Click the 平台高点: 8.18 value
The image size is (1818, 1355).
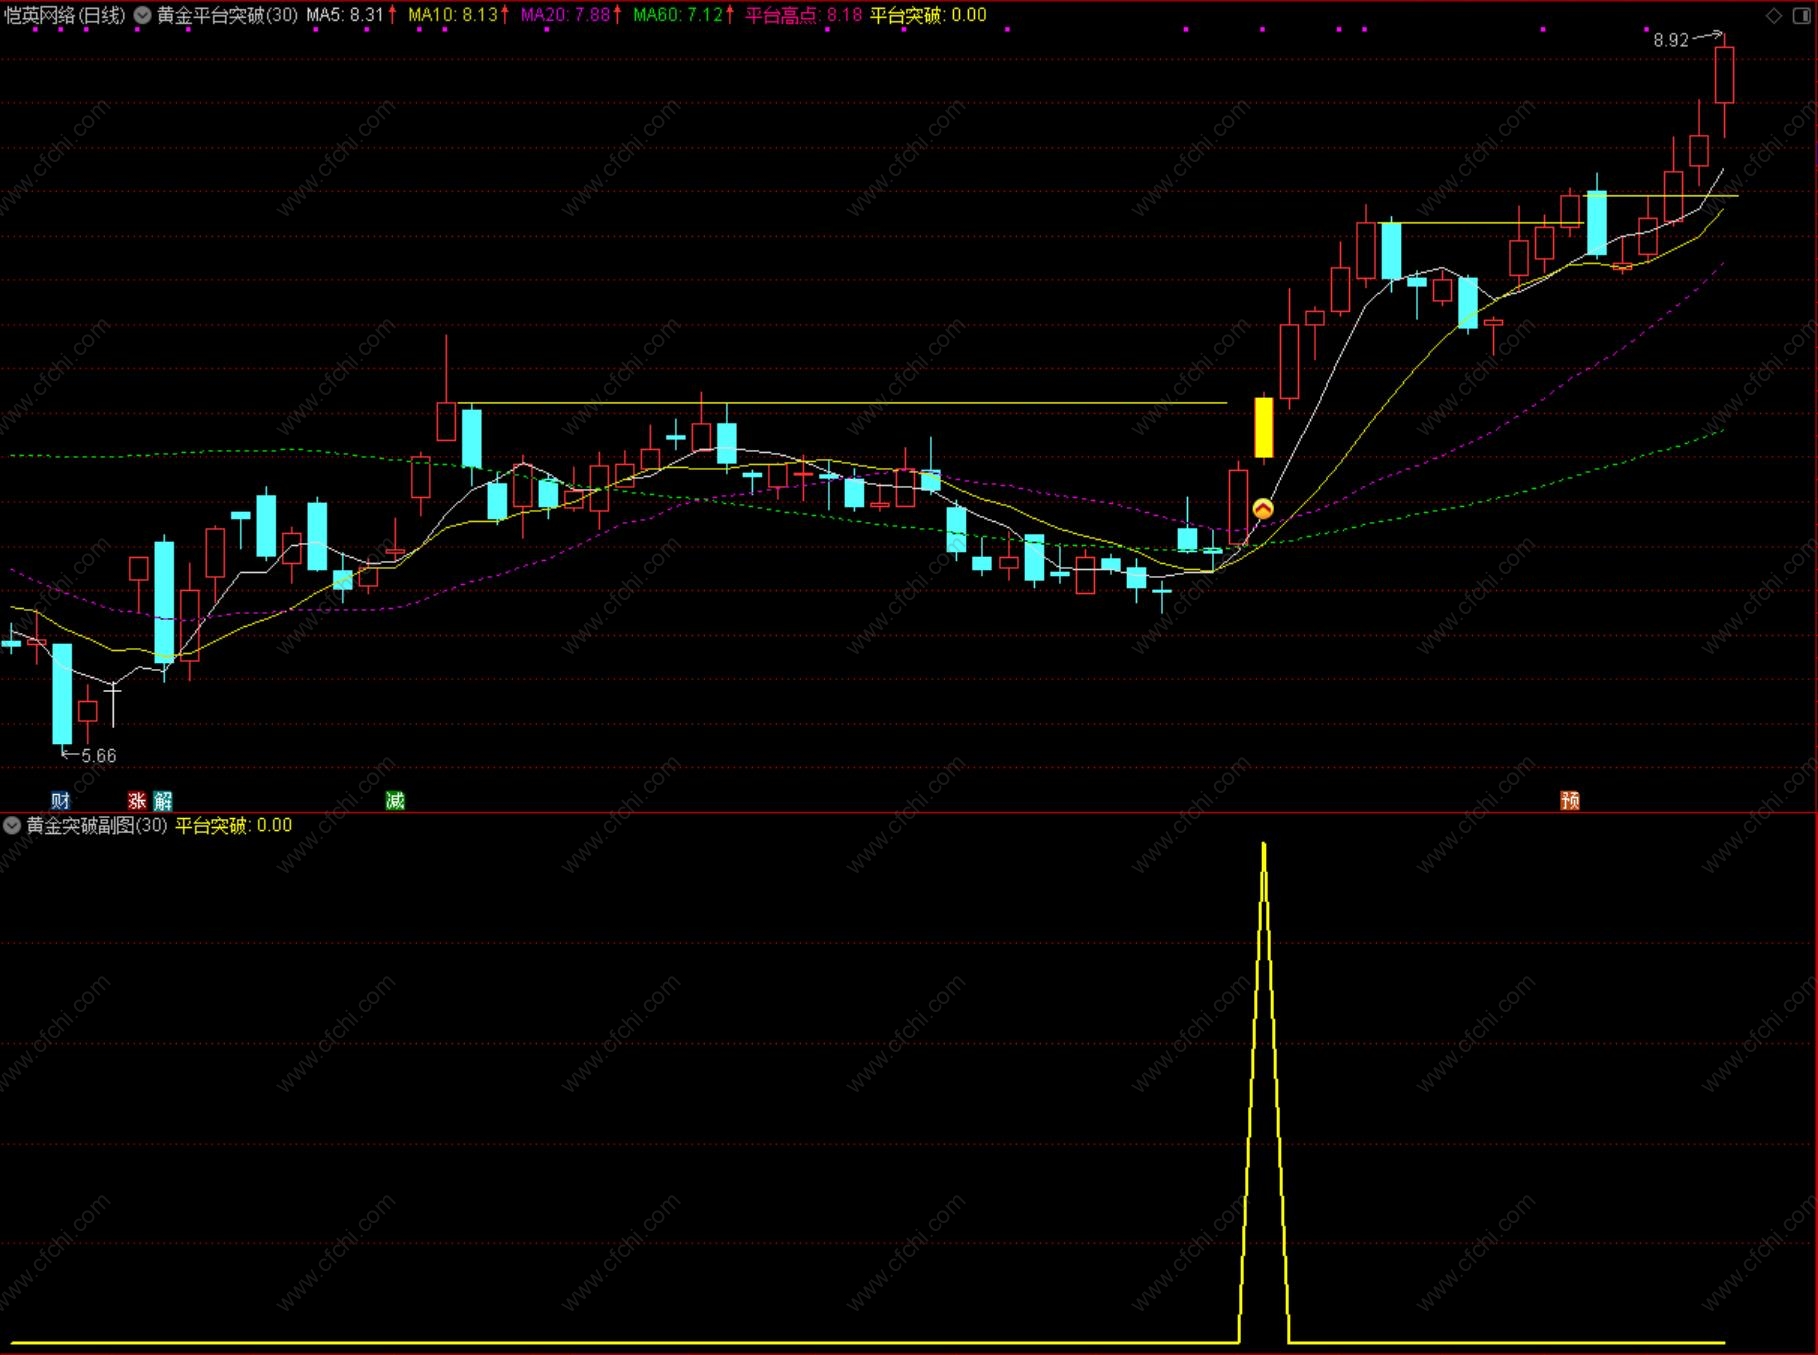804,16
